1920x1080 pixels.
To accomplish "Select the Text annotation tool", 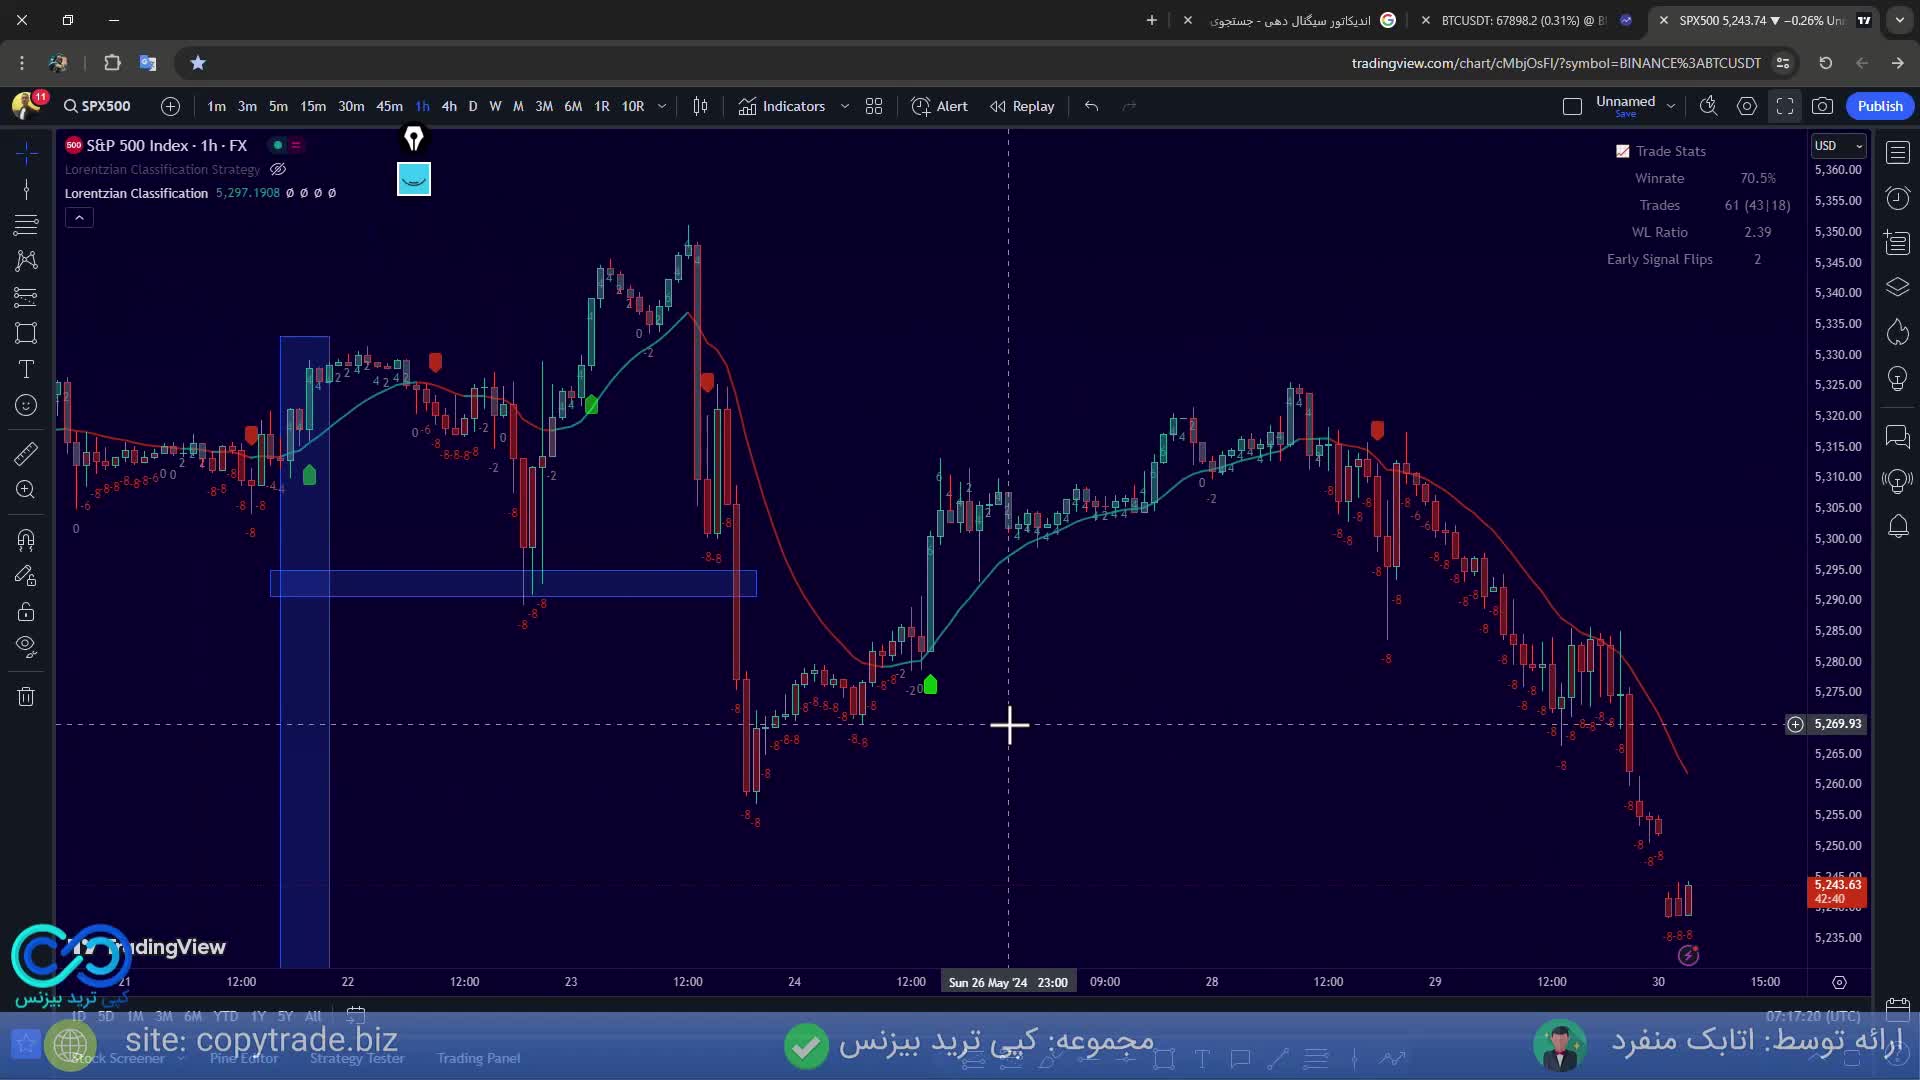I will pyautogui.click(x=26, y=369).
